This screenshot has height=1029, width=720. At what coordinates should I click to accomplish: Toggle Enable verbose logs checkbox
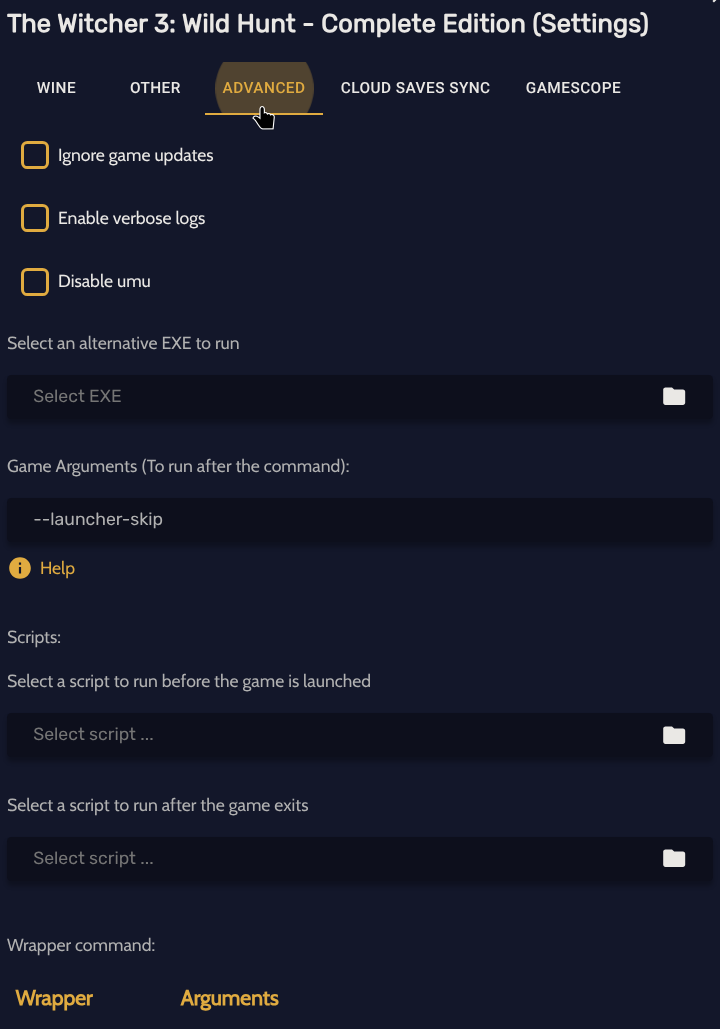[35, 218]
